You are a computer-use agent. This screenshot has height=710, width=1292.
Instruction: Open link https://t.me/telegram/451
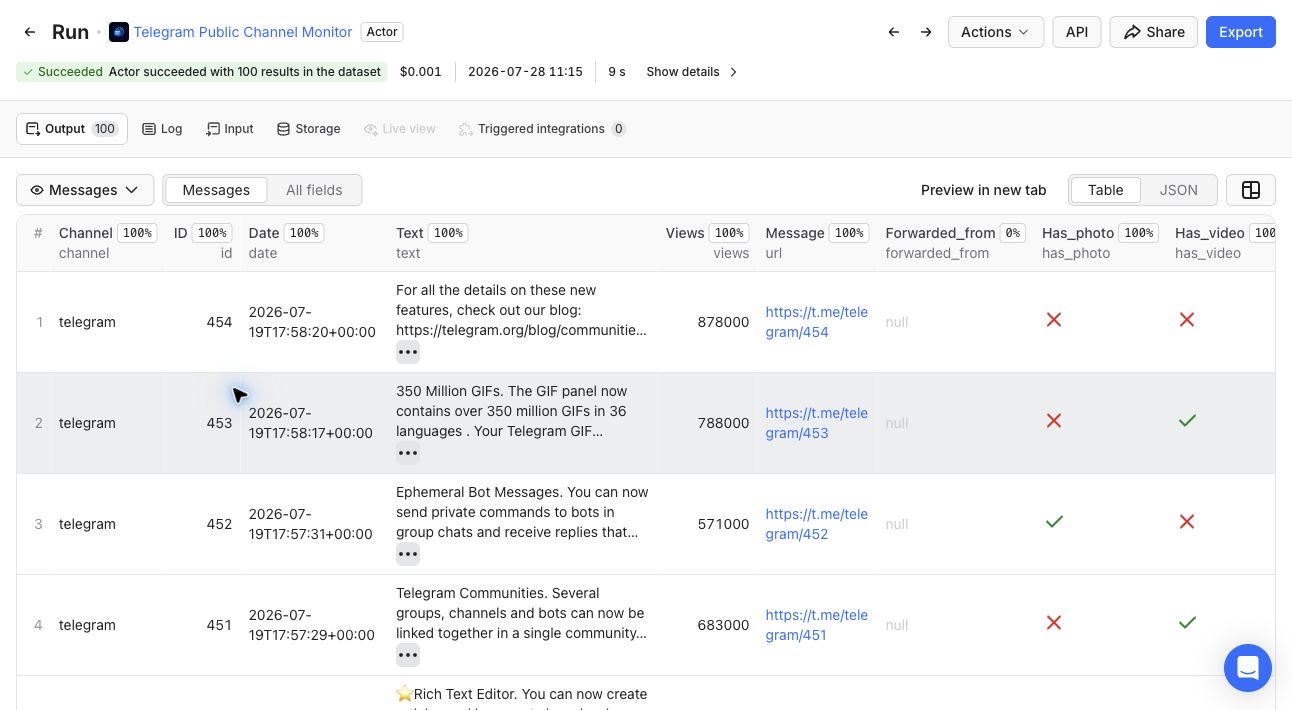pyautogui.click(x=816, y=625)
